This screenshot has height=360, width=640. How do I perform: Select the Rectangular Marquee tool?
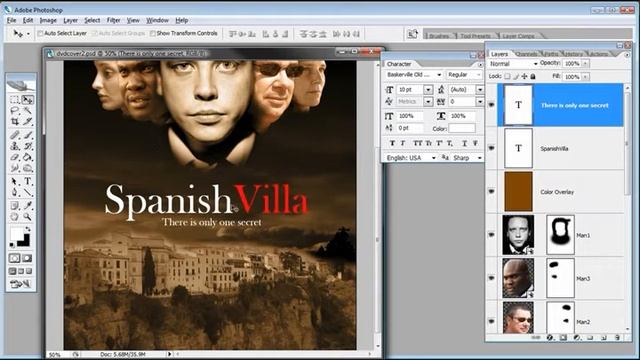point(15,100)
